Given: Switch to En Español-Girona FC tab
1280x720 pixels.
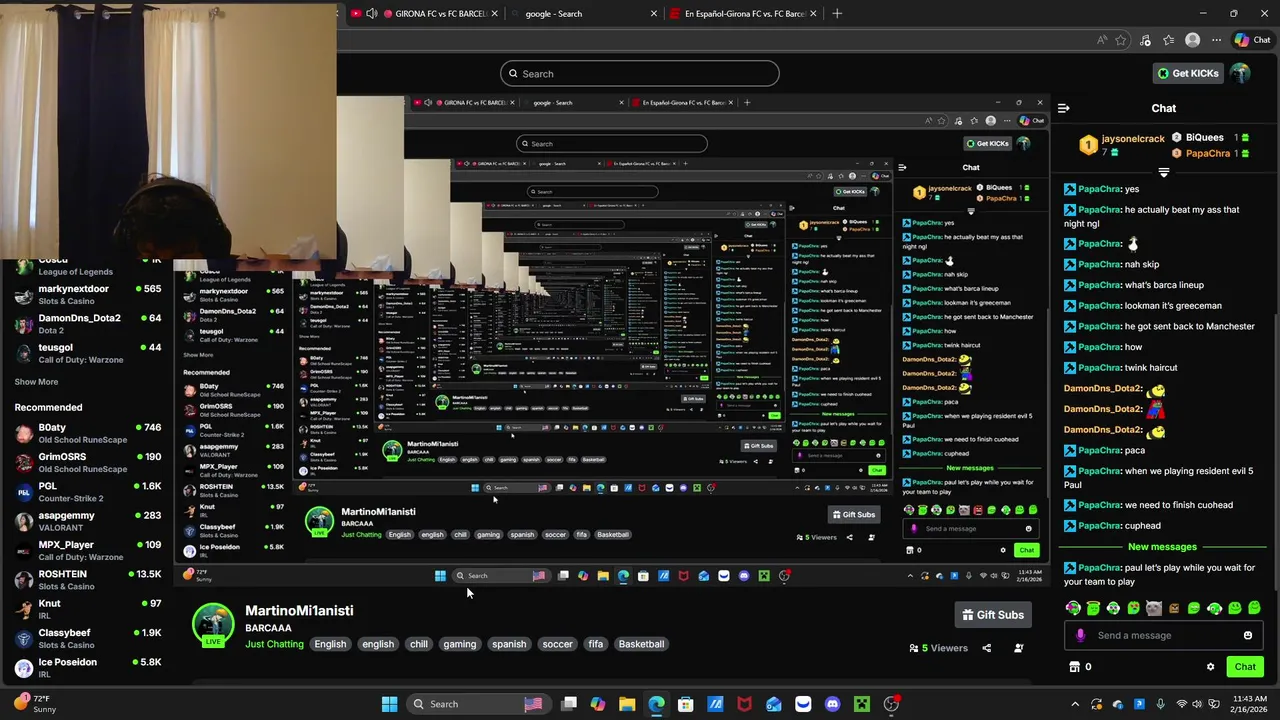Looking at the screenshot, I should [745, 14].
